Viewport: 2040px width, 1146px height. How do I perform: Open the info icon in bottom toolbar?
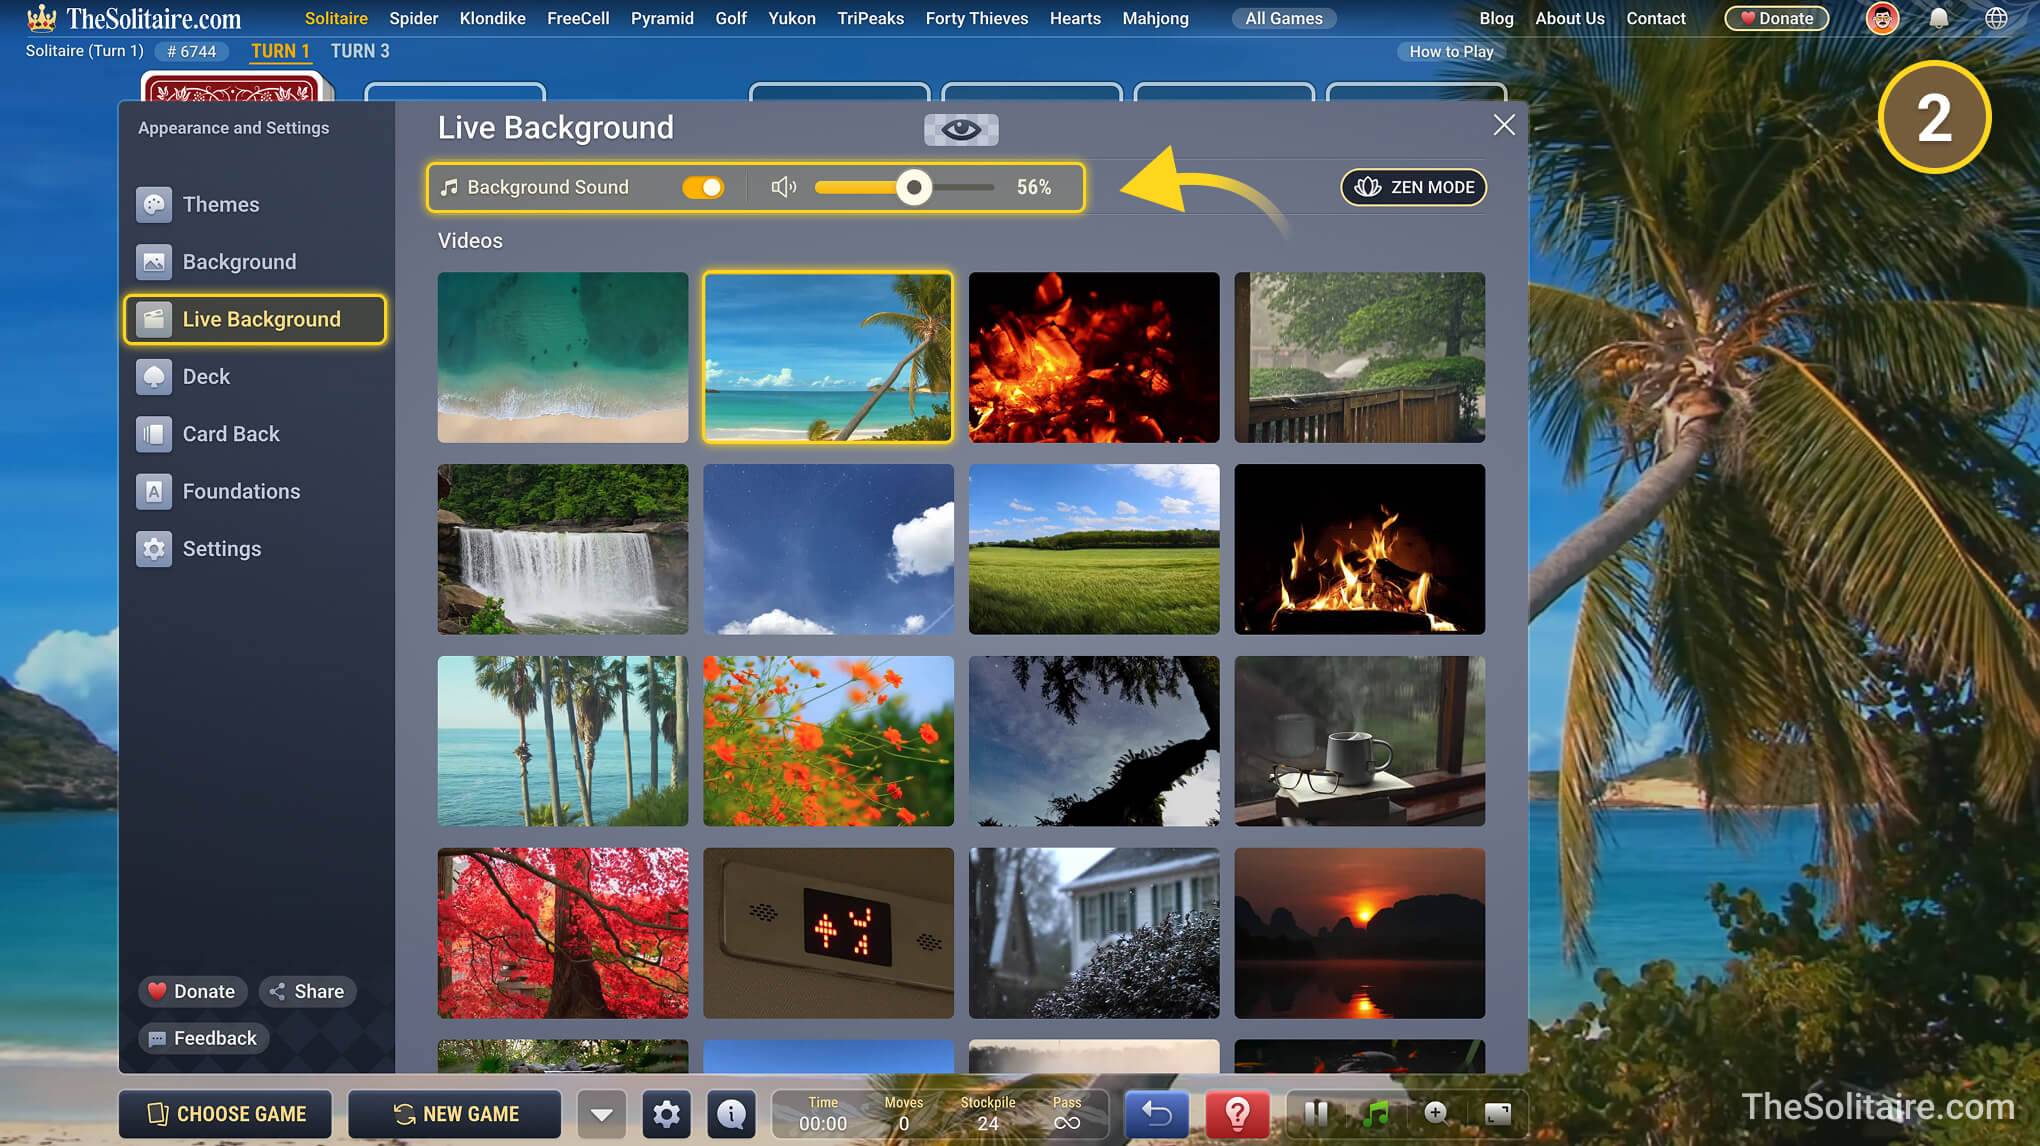coord(732,1114)
